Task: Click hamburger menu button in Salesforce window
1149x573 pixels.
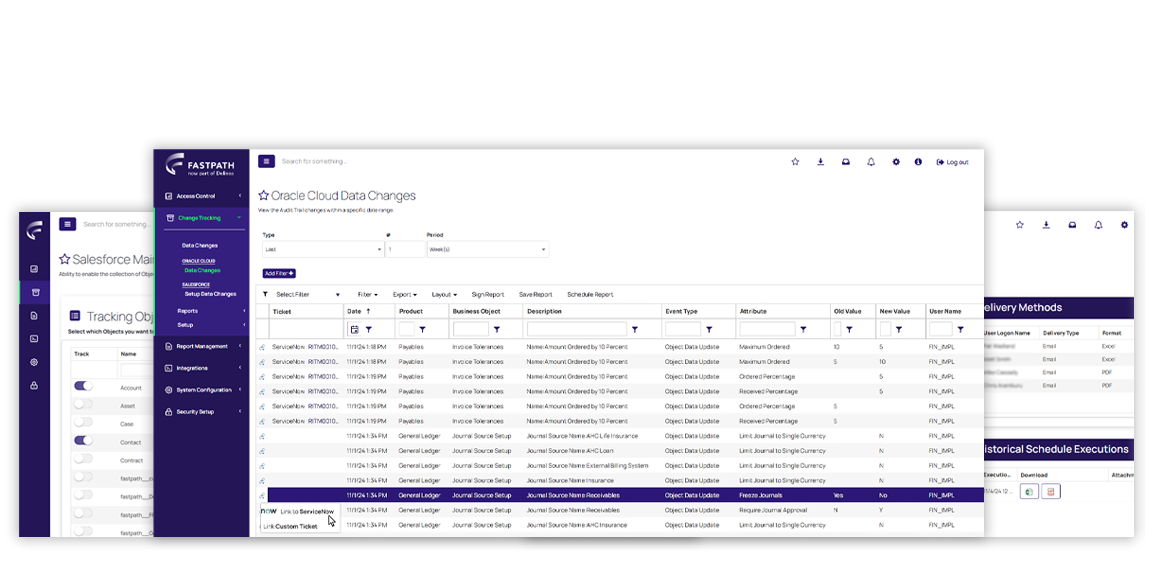Action: point(68,223)
